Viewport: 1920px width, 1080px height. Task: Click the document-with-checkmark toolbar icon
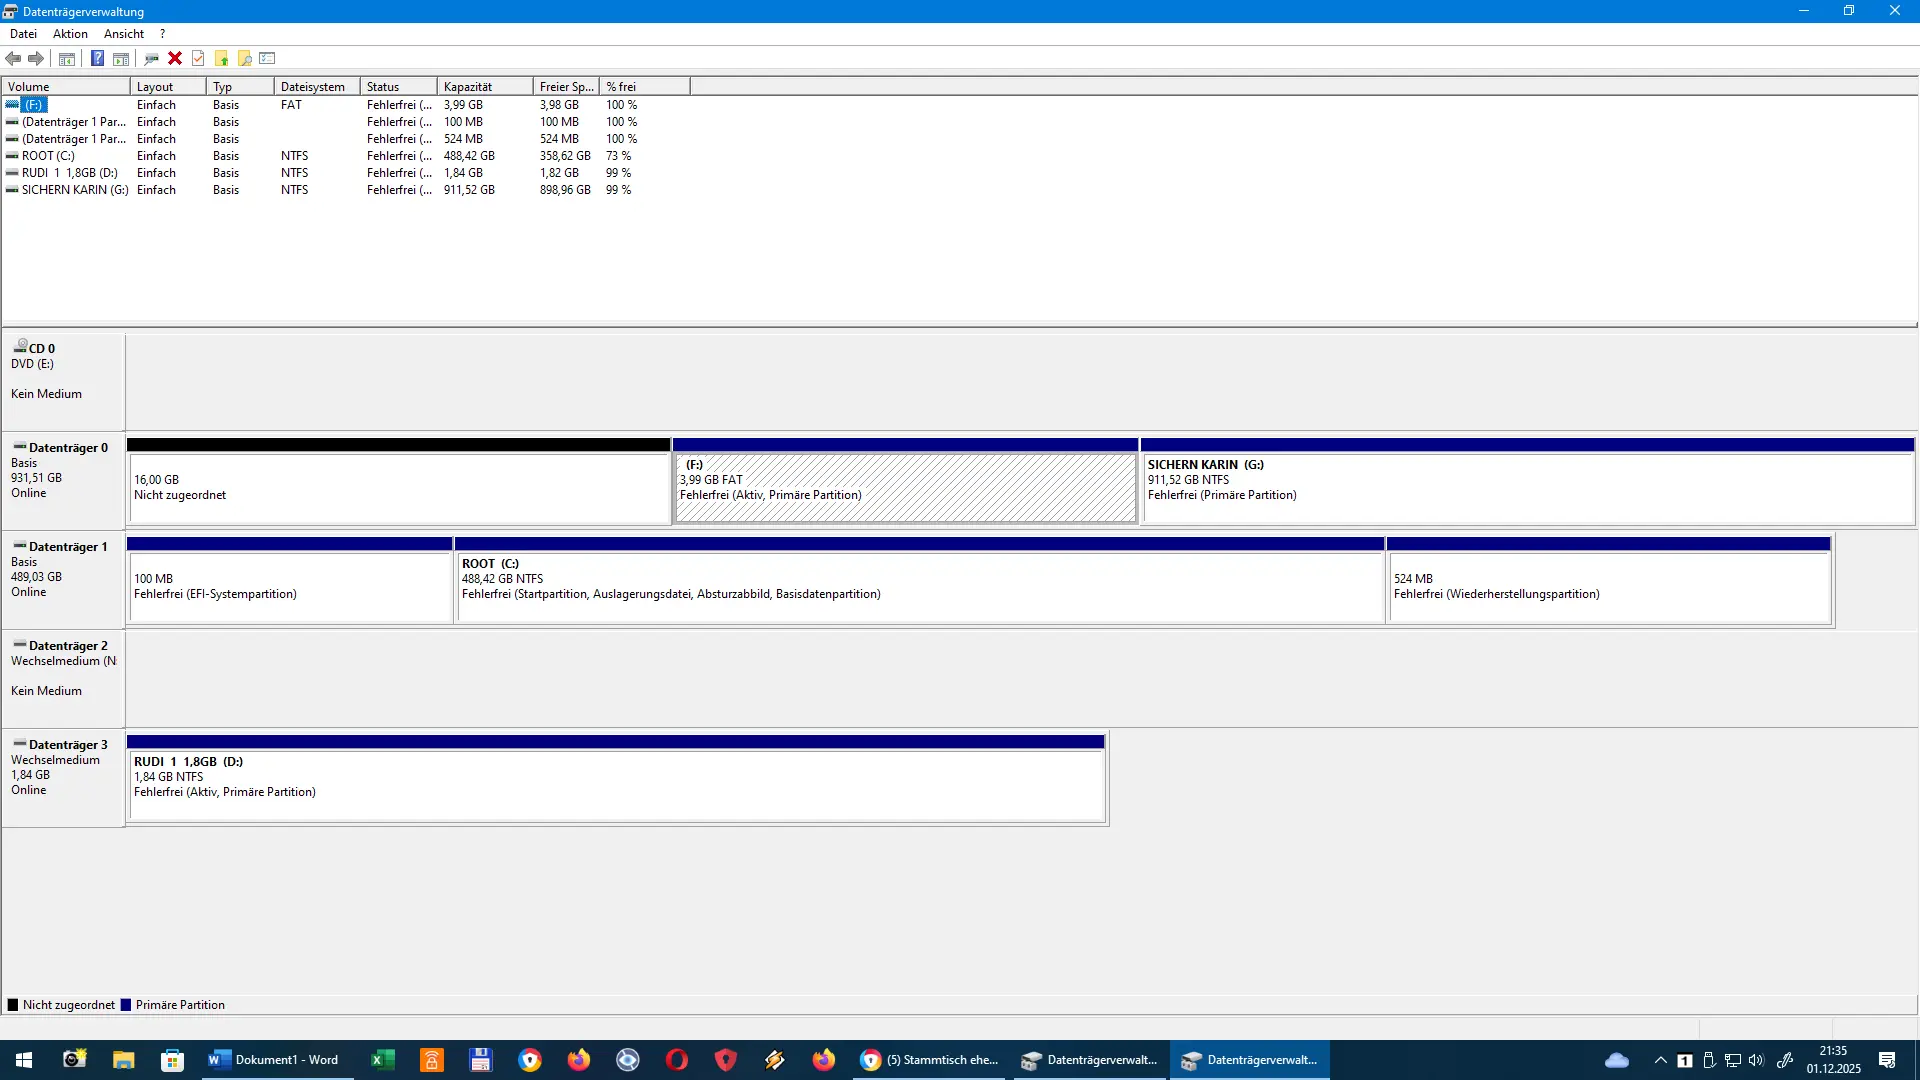coord(197,58)
